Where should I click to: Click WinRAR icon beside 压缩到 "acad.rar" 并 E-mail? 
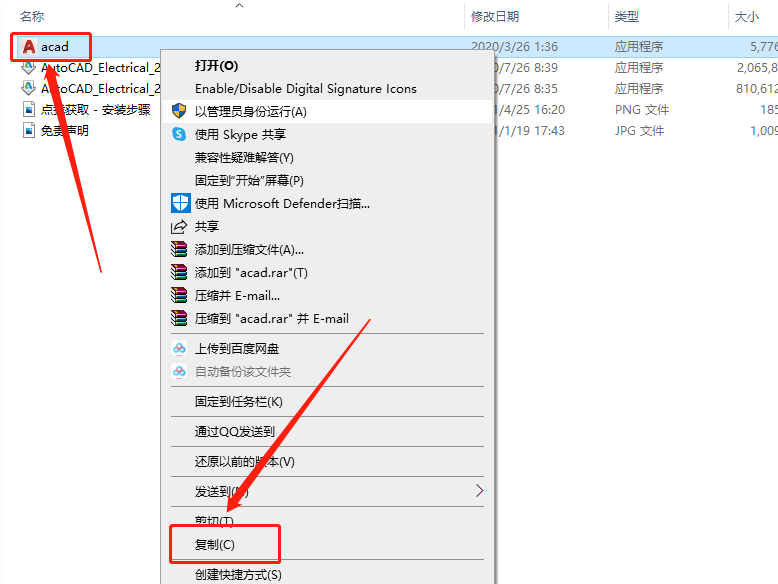click(x=179, y=318)
